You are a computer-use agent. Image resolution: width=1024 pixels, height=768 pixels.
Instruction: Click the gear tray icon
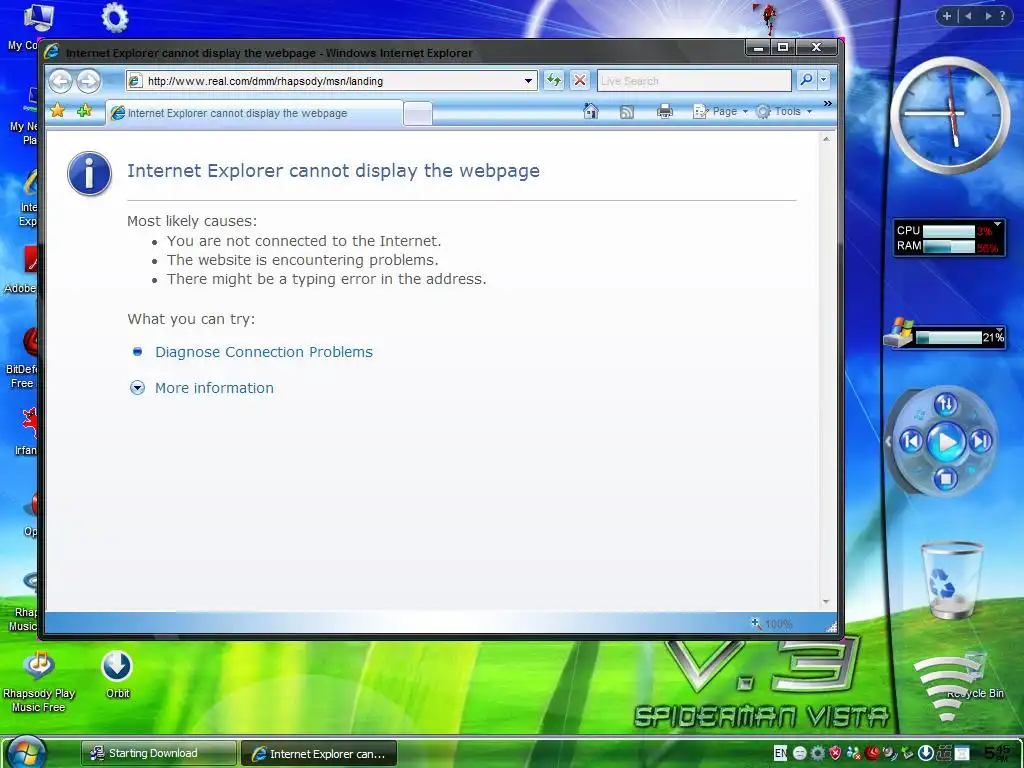818,753
